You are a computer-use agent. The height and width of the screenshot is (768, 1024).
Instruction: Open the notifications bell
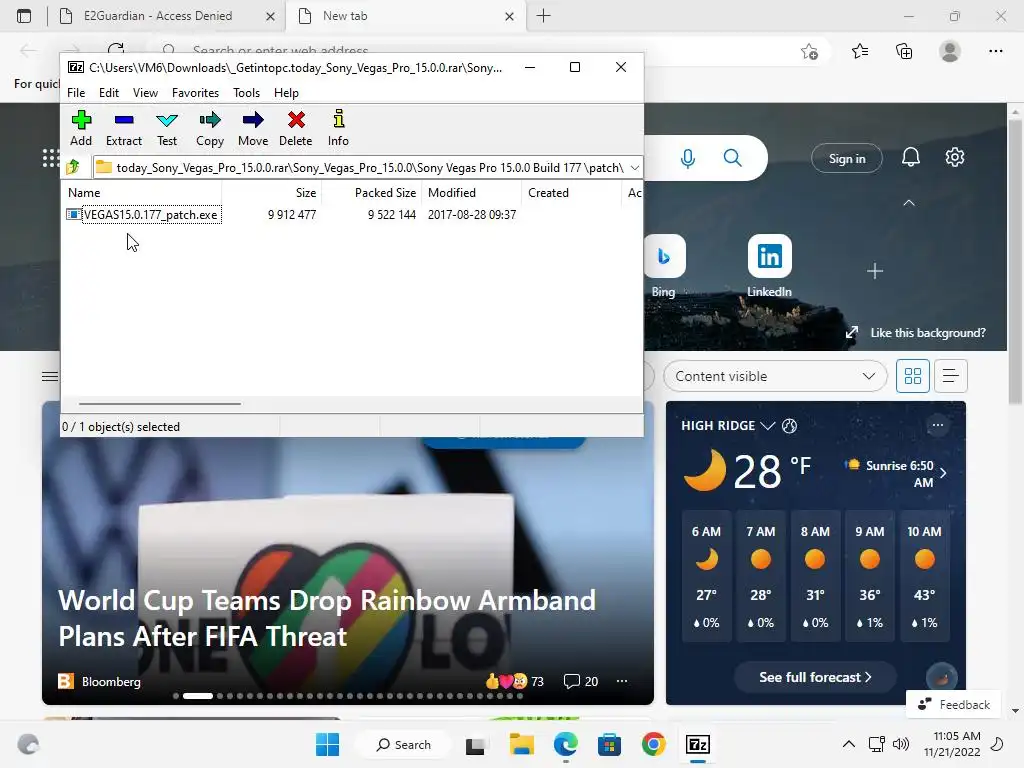[x=910, y=157]
